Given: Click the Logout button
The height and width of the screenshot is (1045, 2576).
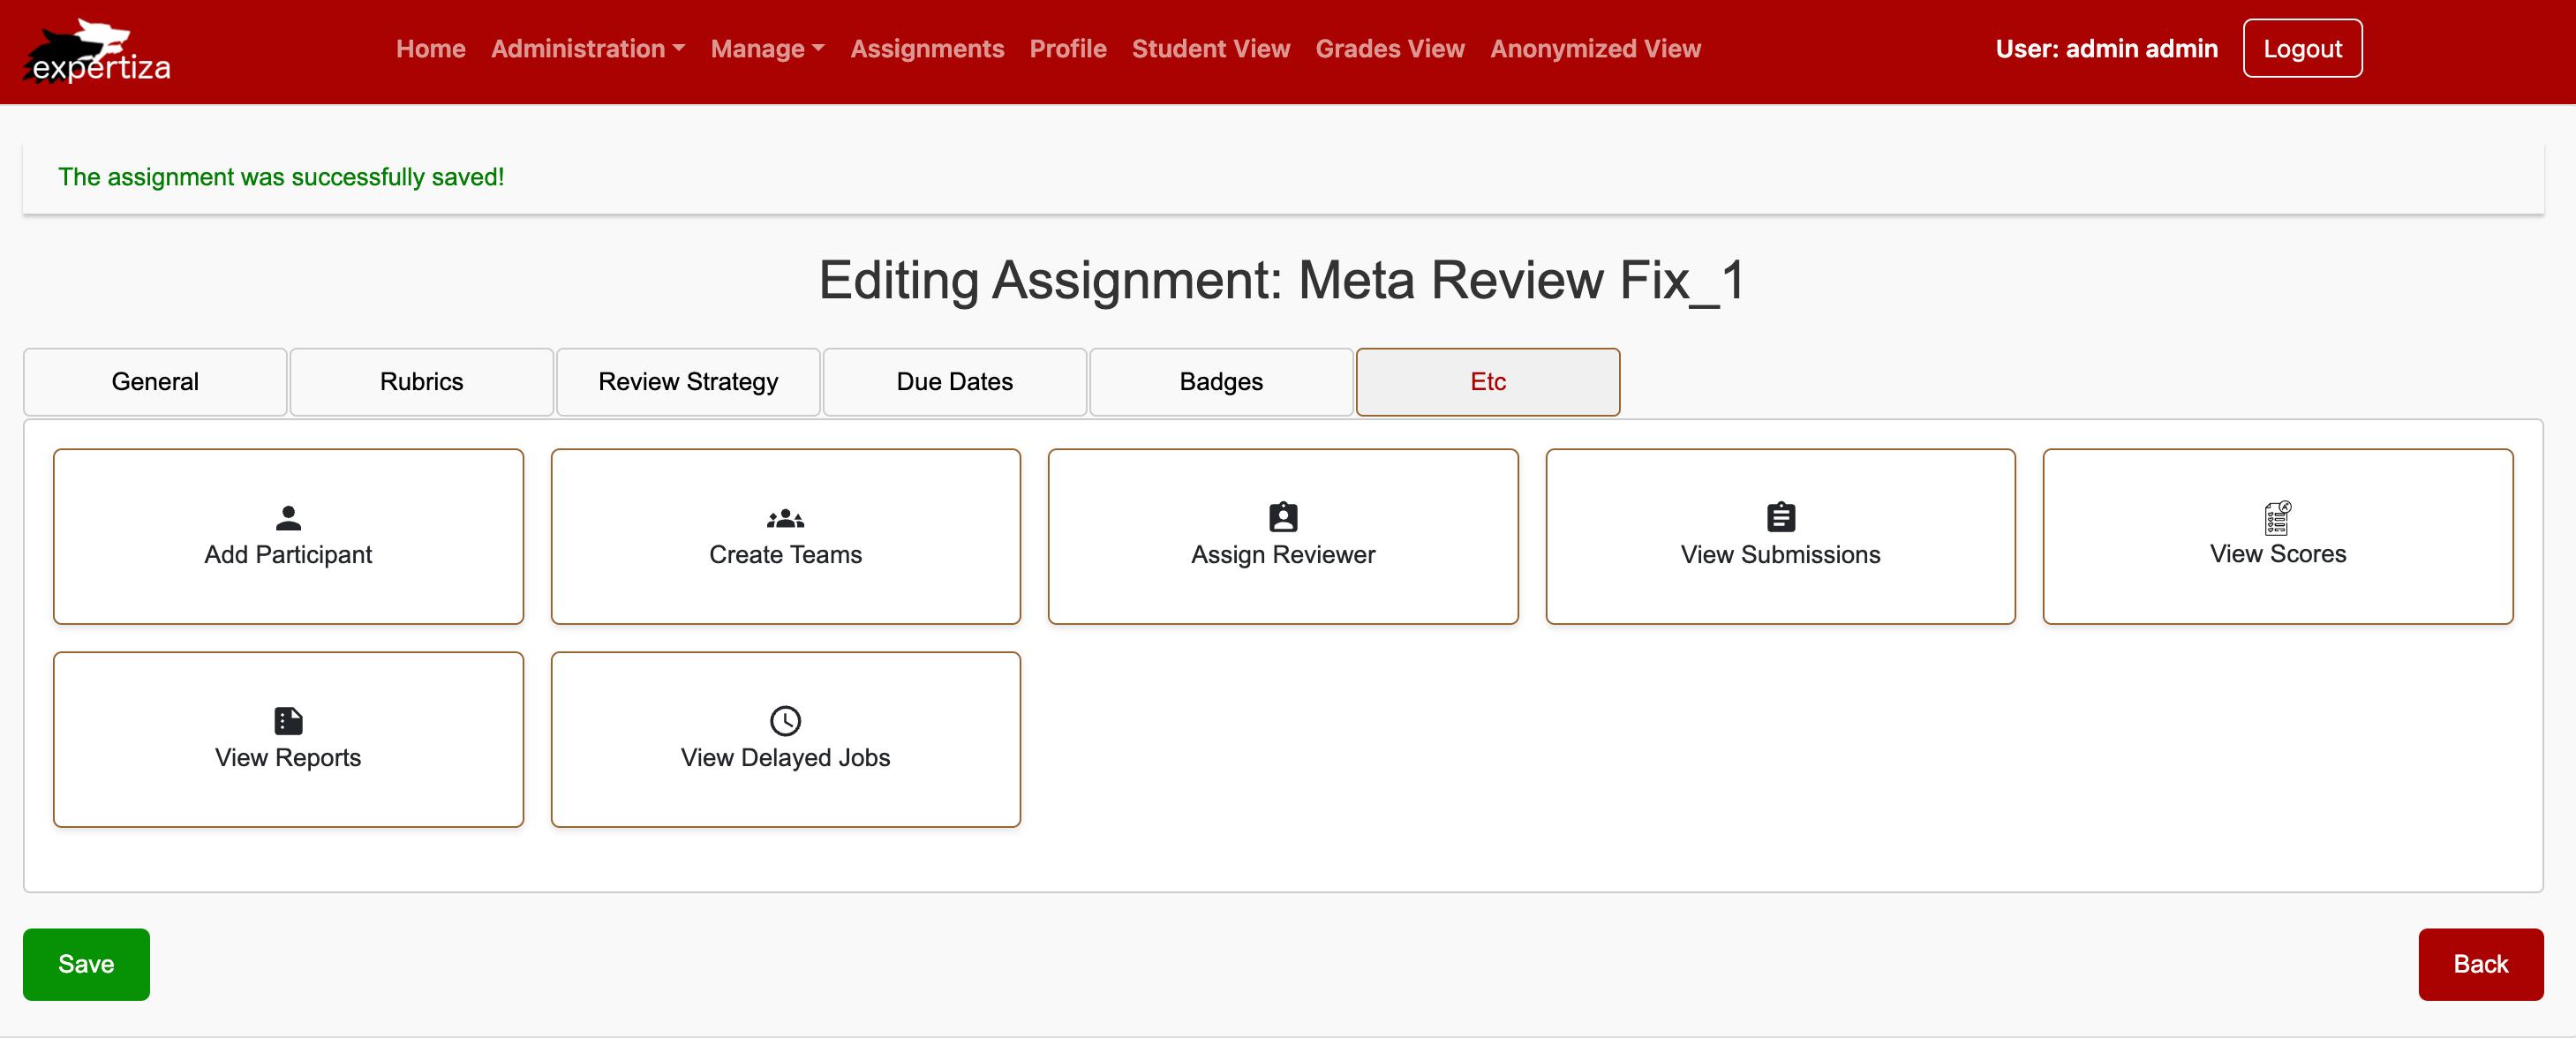Looking at the screenshot, I should tap(2302, 49).
